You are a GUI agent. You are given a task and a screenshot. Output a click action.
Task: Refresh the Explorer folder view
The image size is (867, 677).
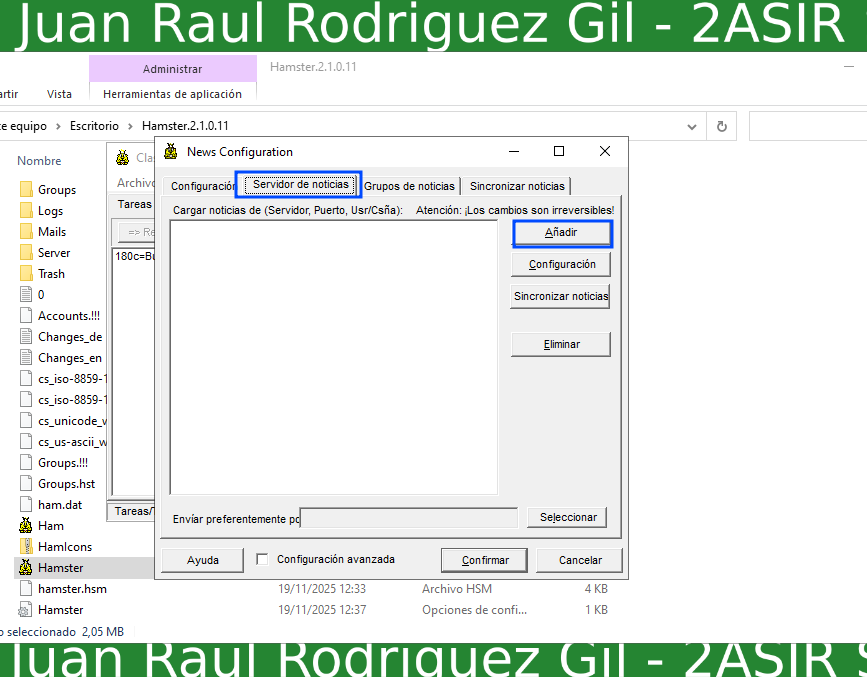[722, 127]
